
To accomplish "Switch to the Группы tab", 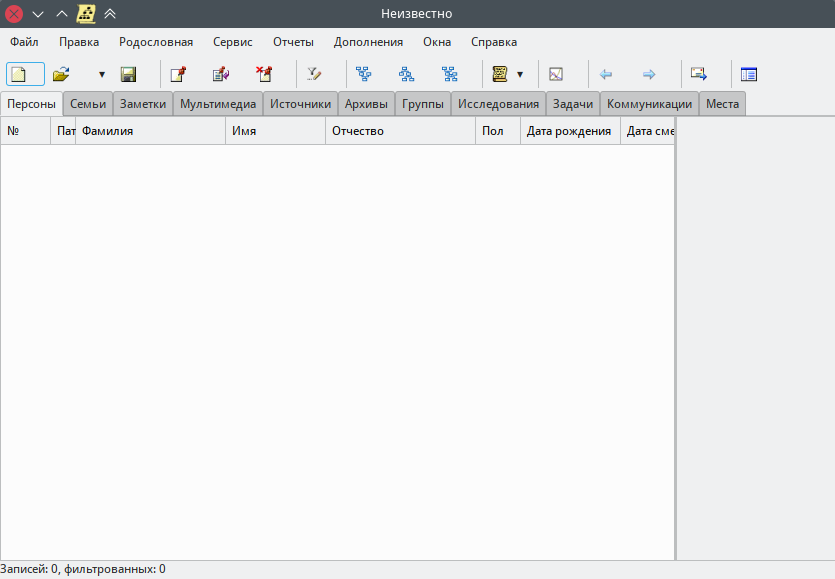I will 423,104.
